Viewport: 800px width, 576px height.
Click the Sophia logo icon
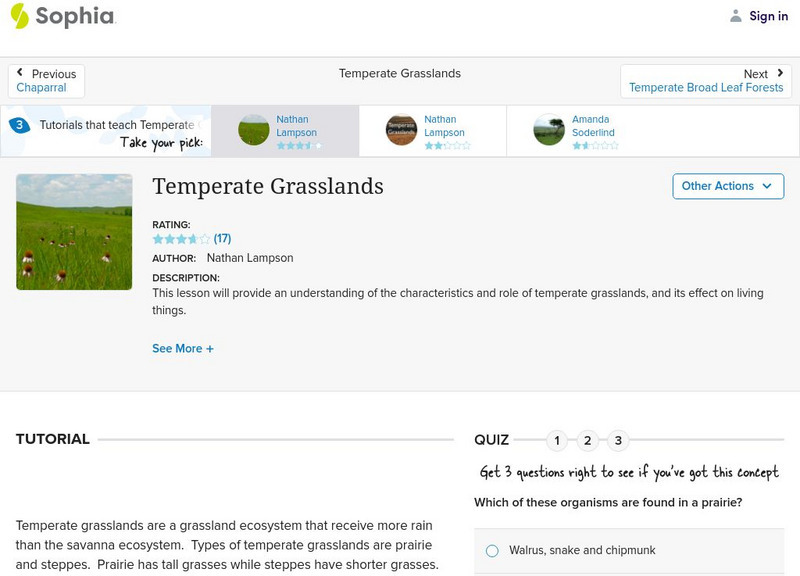(20, 16)
